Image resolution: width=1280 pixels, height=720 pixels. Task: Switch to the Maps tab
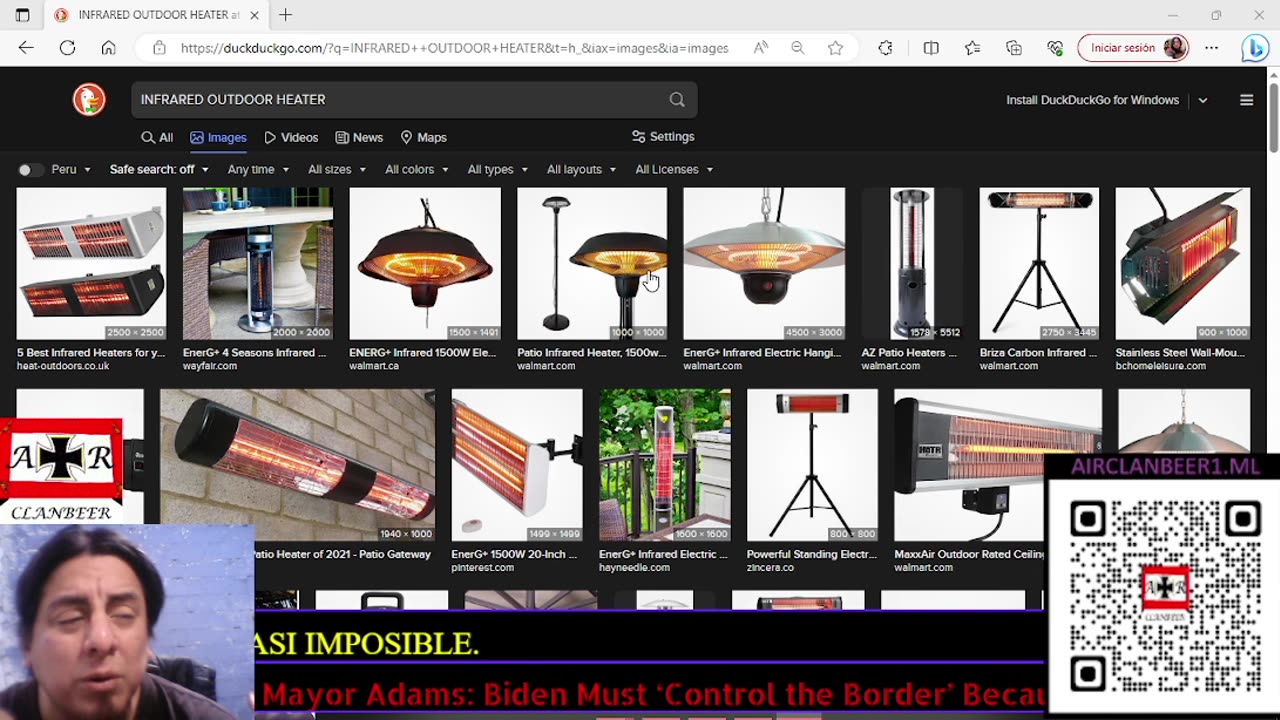pyautogui.click(x=423, y=137)
